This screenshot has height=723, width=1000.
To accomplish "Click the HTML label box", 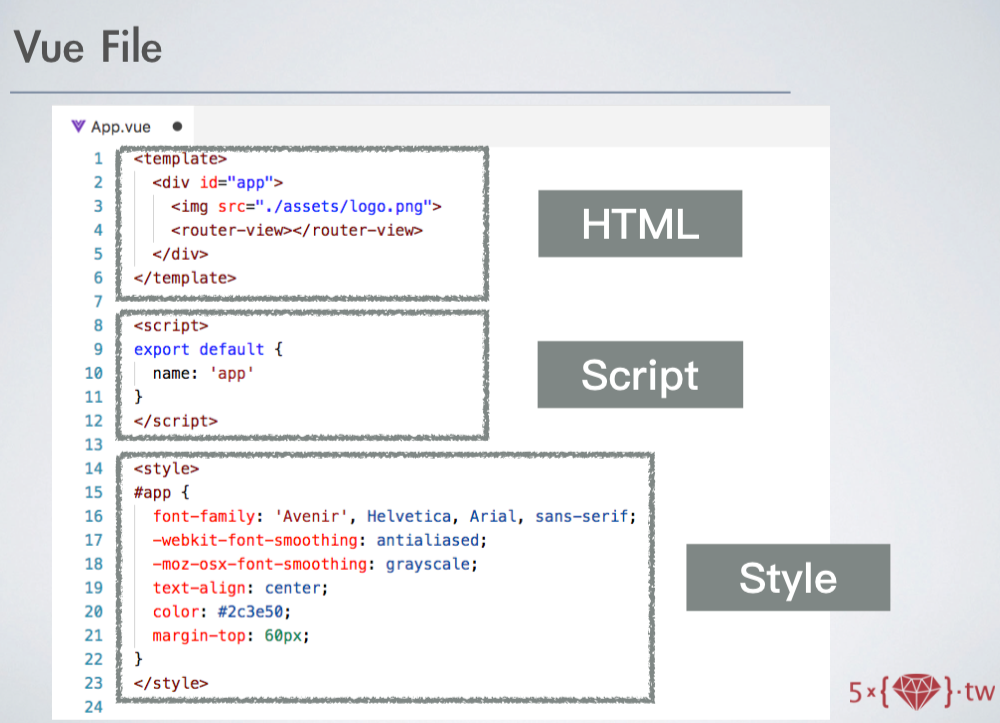I will click(640, 224).
